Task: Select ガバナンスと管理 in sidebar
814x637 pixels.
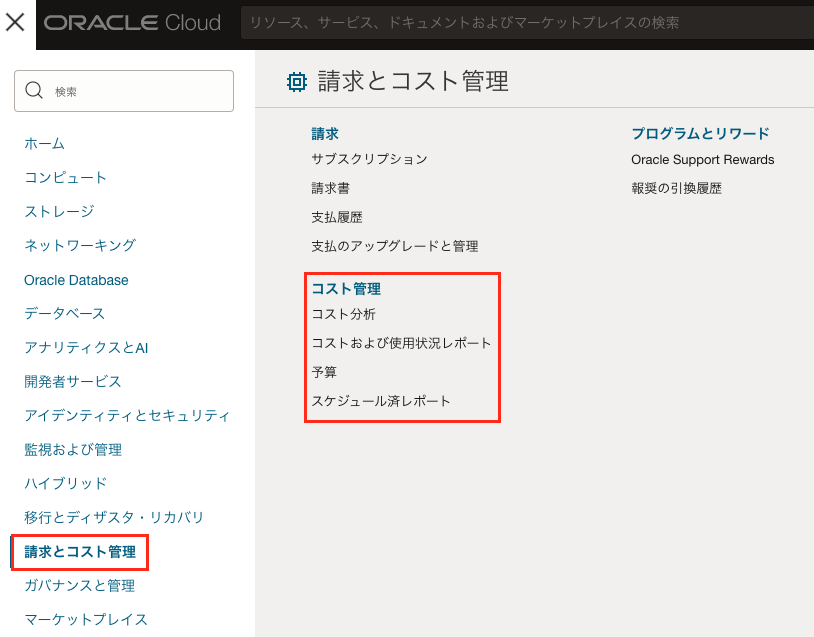Action: coord(79,586)
